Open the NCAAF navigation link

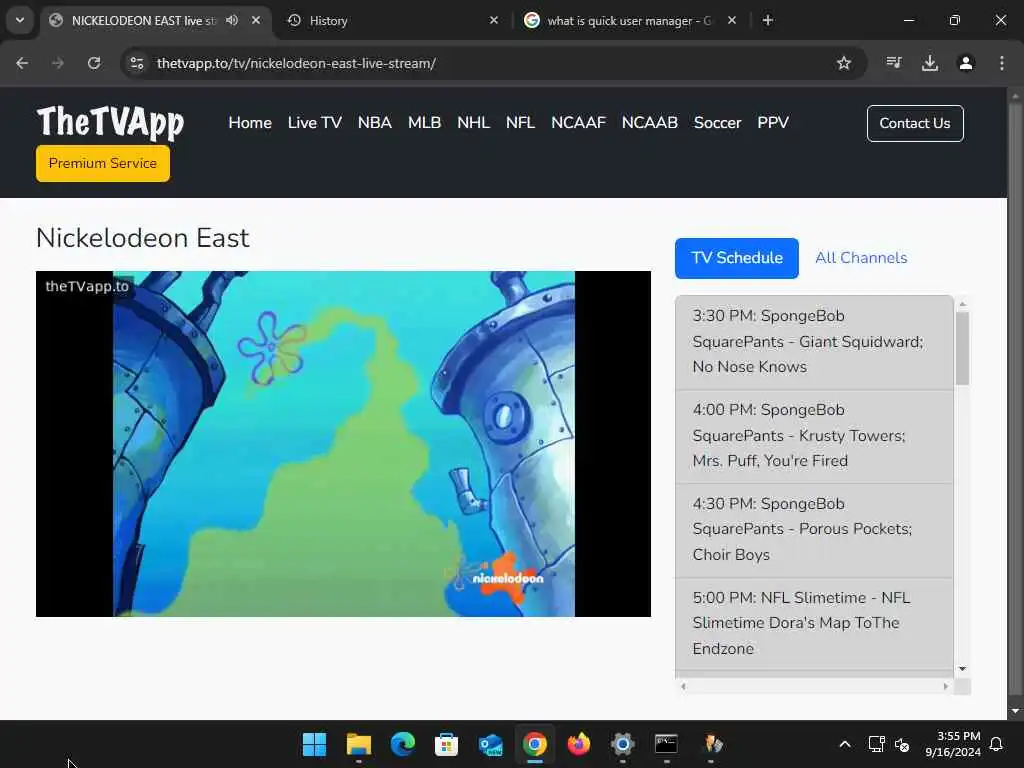click(579, 123)
